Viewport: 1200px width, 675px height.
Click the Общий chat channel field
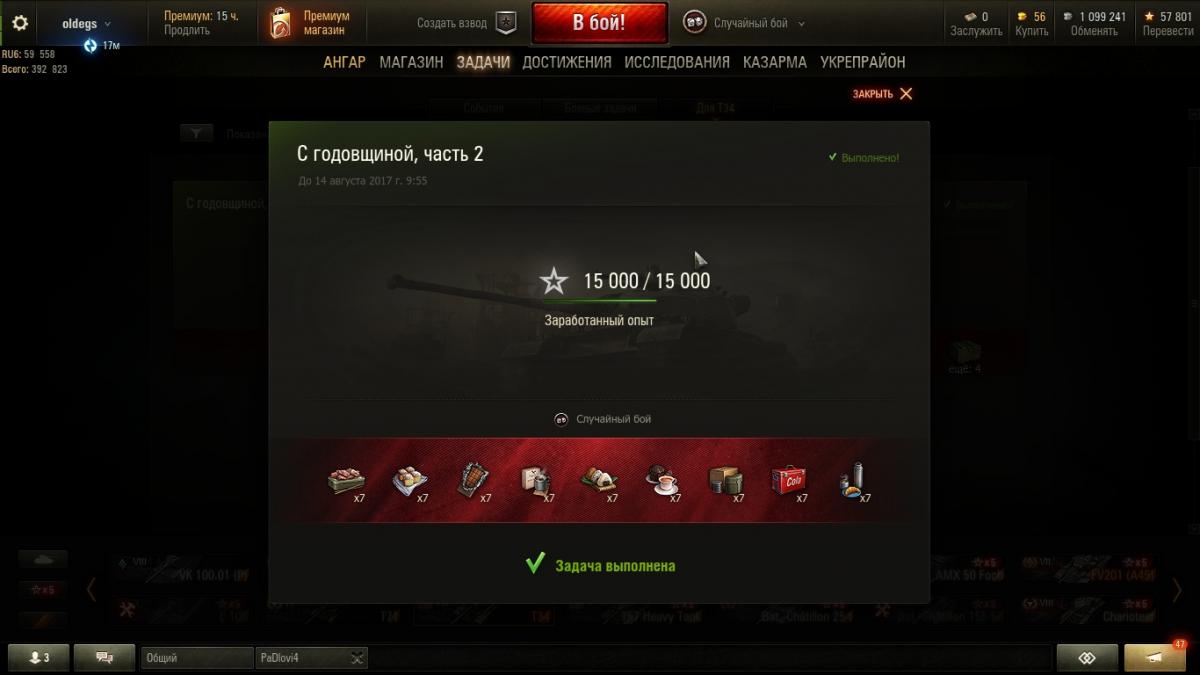[197, 657]
